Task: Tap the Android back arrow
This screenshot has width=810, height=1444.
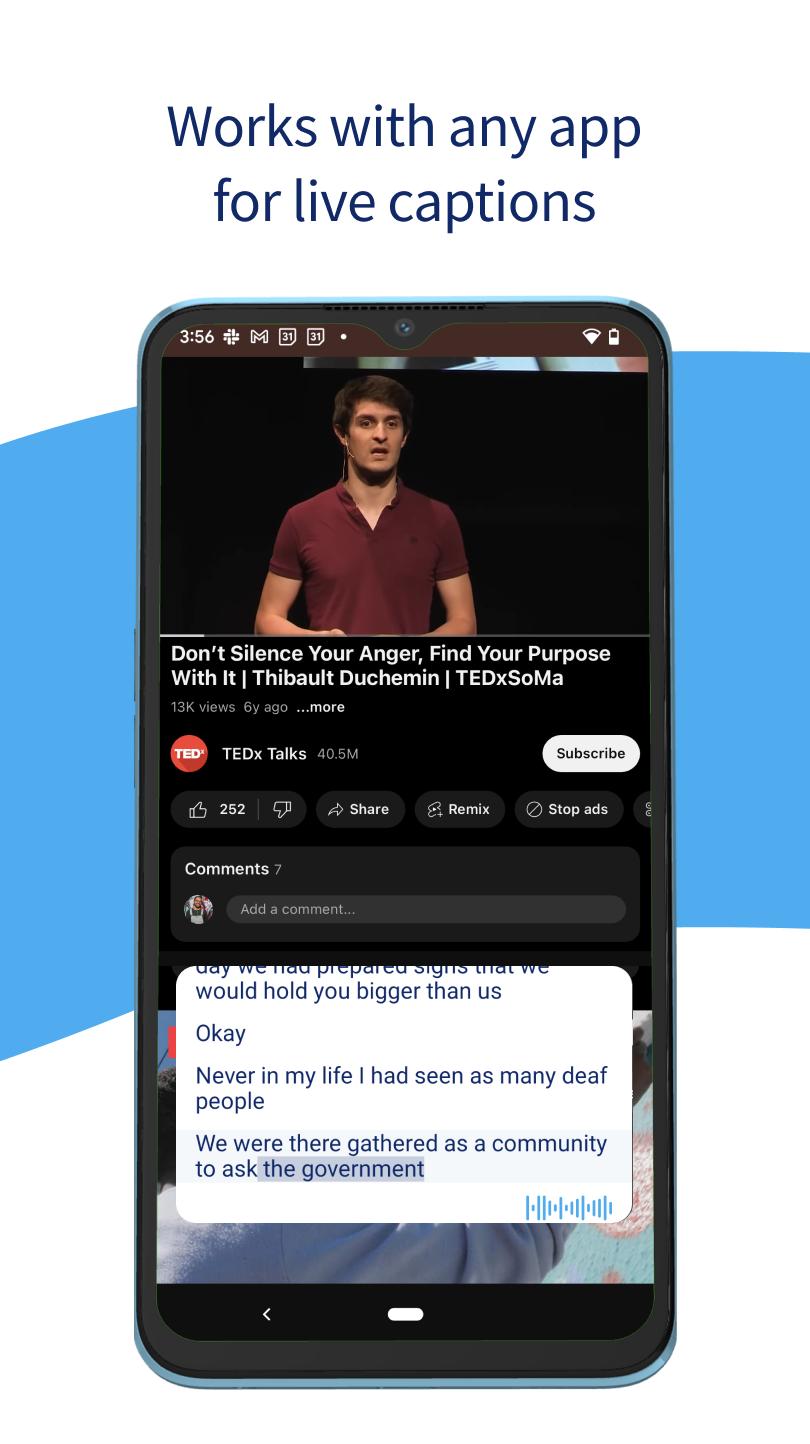Action: click(266, 1314)
